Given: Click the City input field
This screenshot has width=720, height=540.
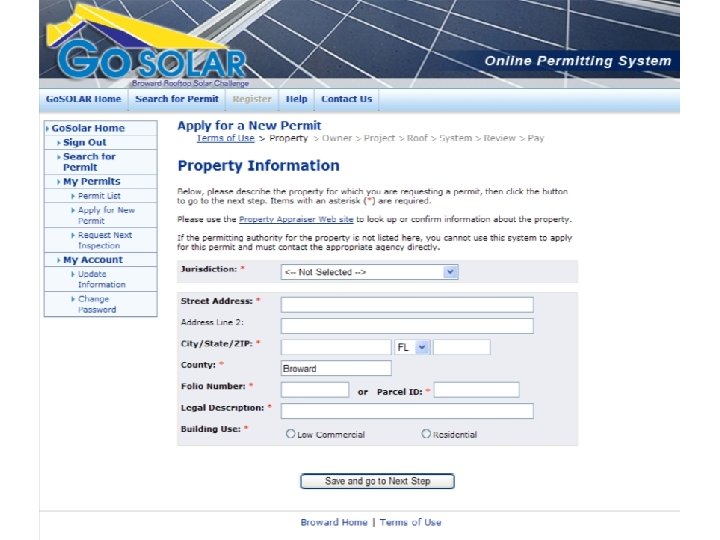Looking at the screenshot, I should [336, 347].
